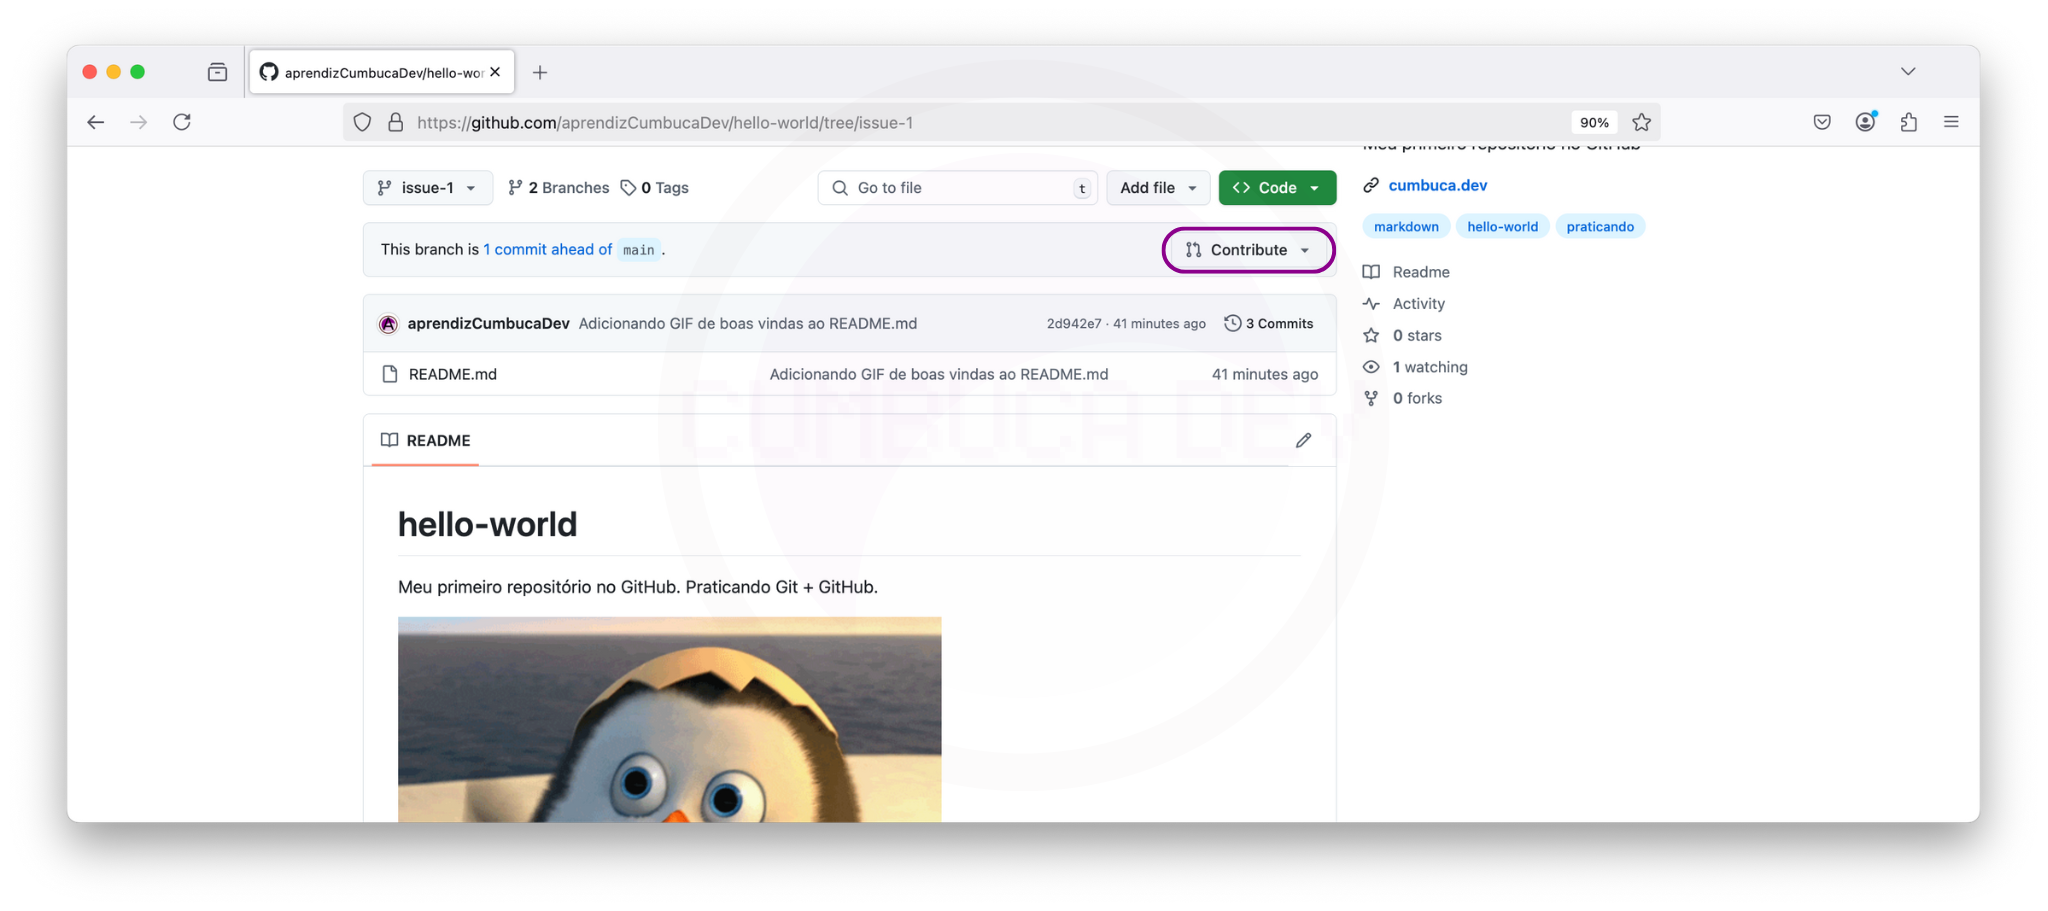Reload the current page
Screen dimensions: 2048x911
182,122
